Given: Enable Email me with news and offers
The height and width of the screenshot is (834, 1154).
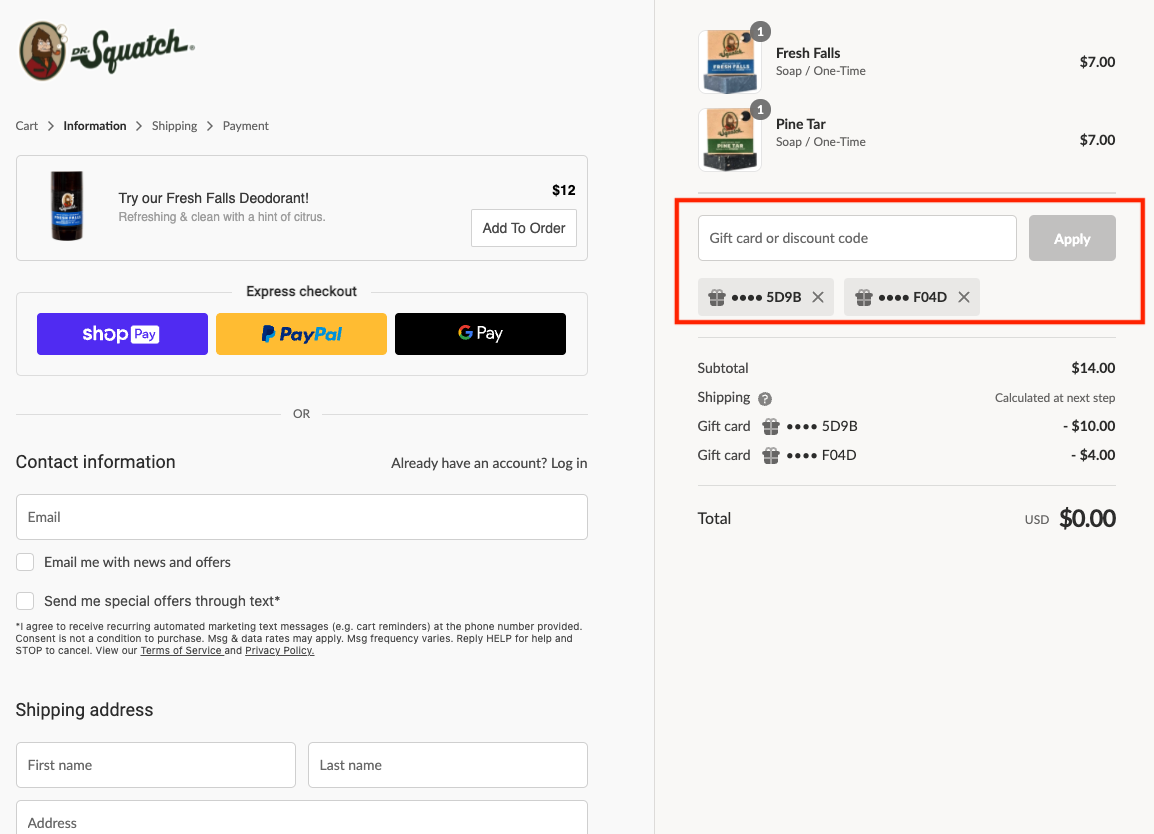Looking at the screenshot, I should (25, 562).
